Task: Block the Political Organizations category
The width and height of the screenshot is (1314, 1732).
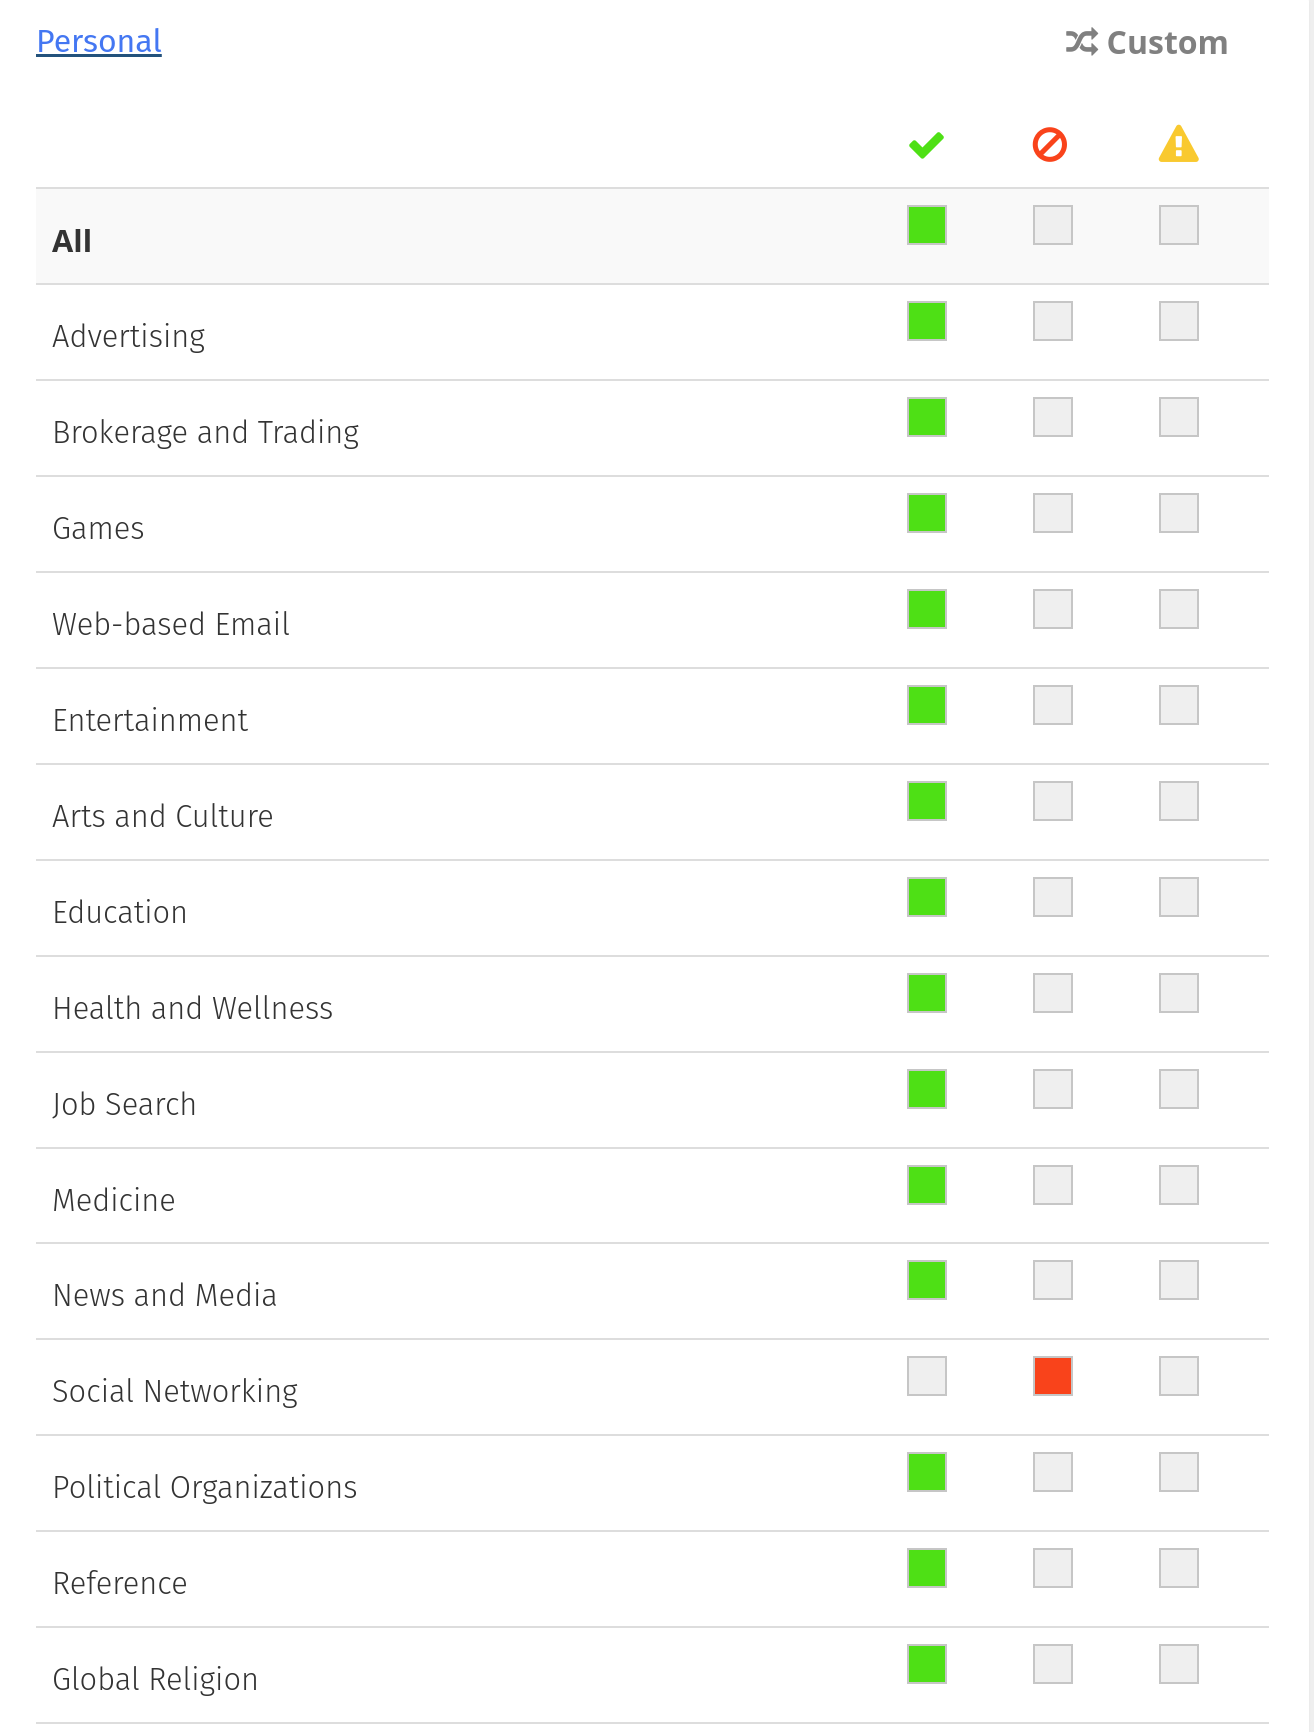Action: click(1052, 1472)
